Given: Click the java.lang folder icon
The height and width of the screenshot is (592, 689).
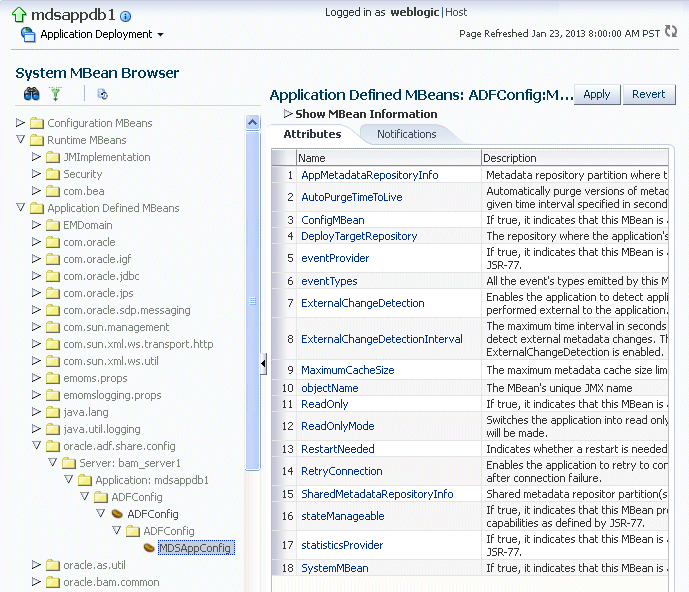Looking at the screenshot, I should point(53,412).
